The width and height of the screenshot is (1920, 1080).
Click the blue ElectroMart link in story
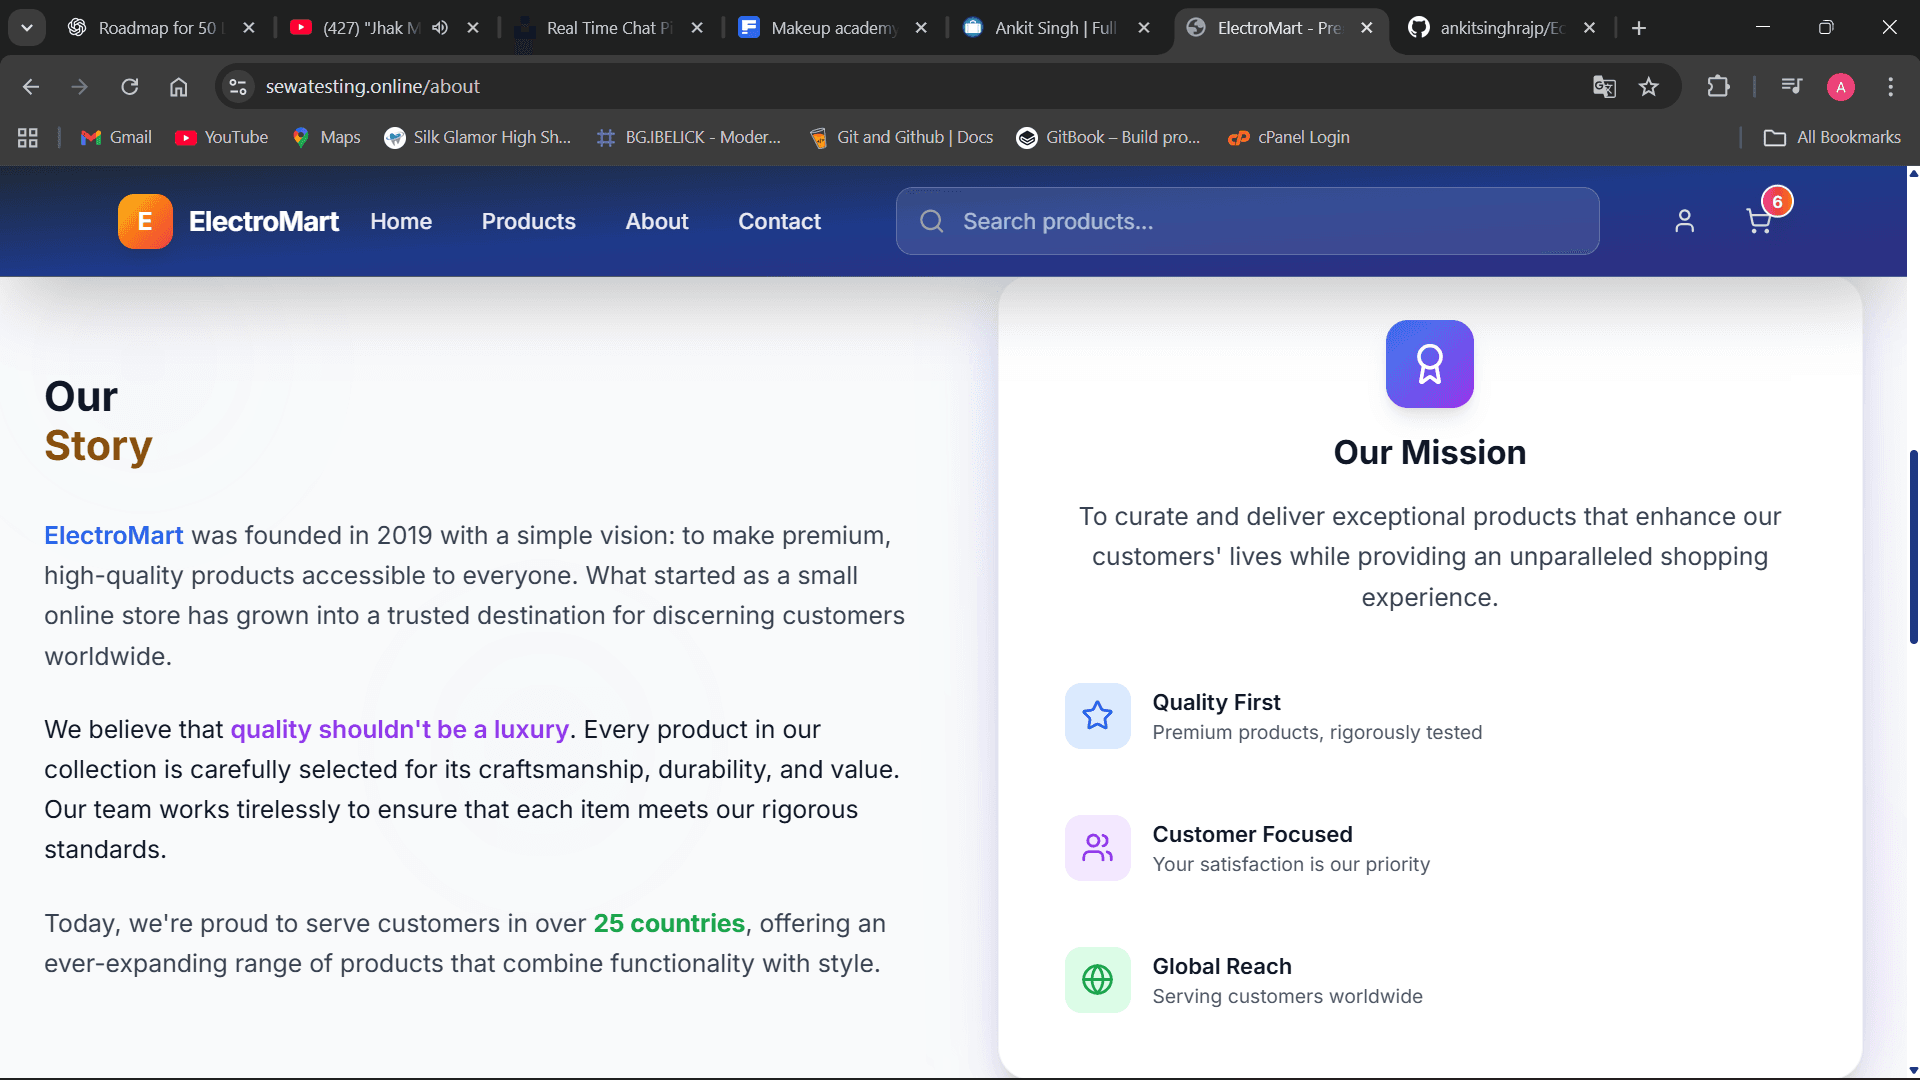point(113,535)
